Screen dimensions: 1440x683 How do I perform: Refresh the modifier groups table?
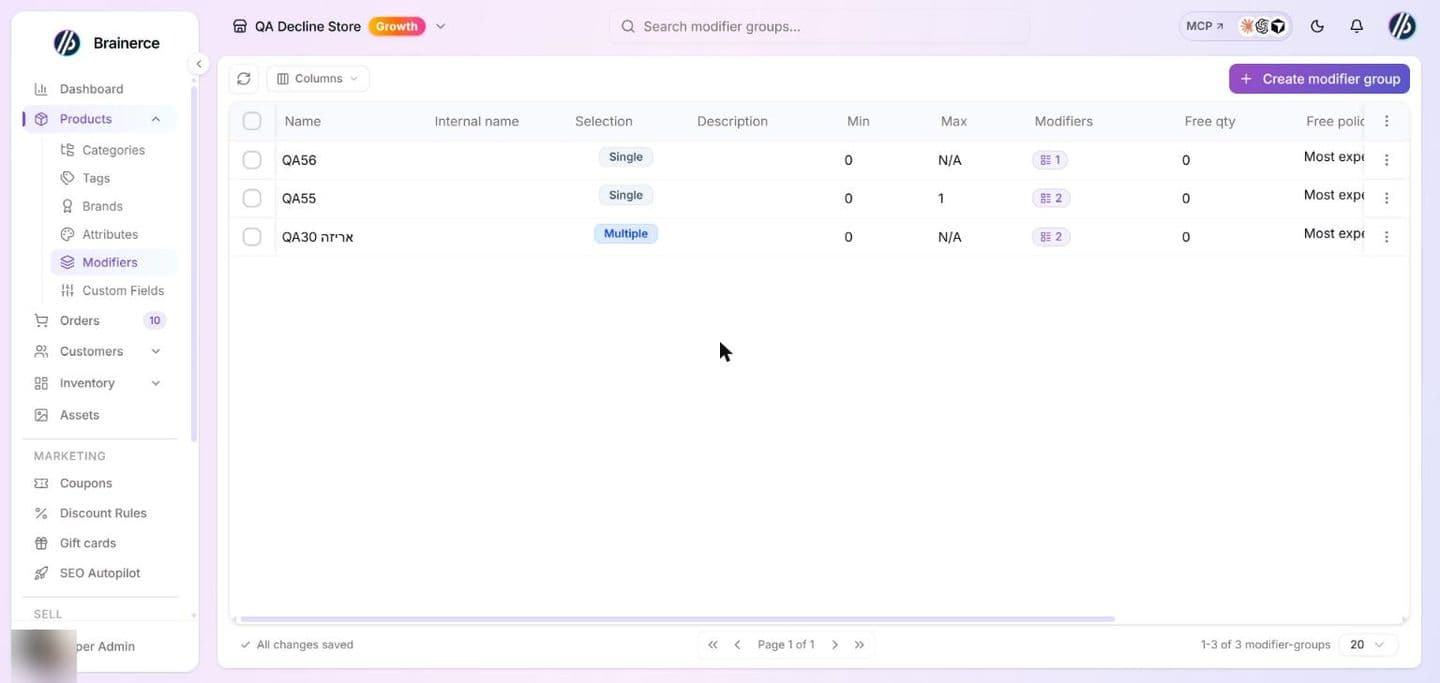[x=244, y=79]
